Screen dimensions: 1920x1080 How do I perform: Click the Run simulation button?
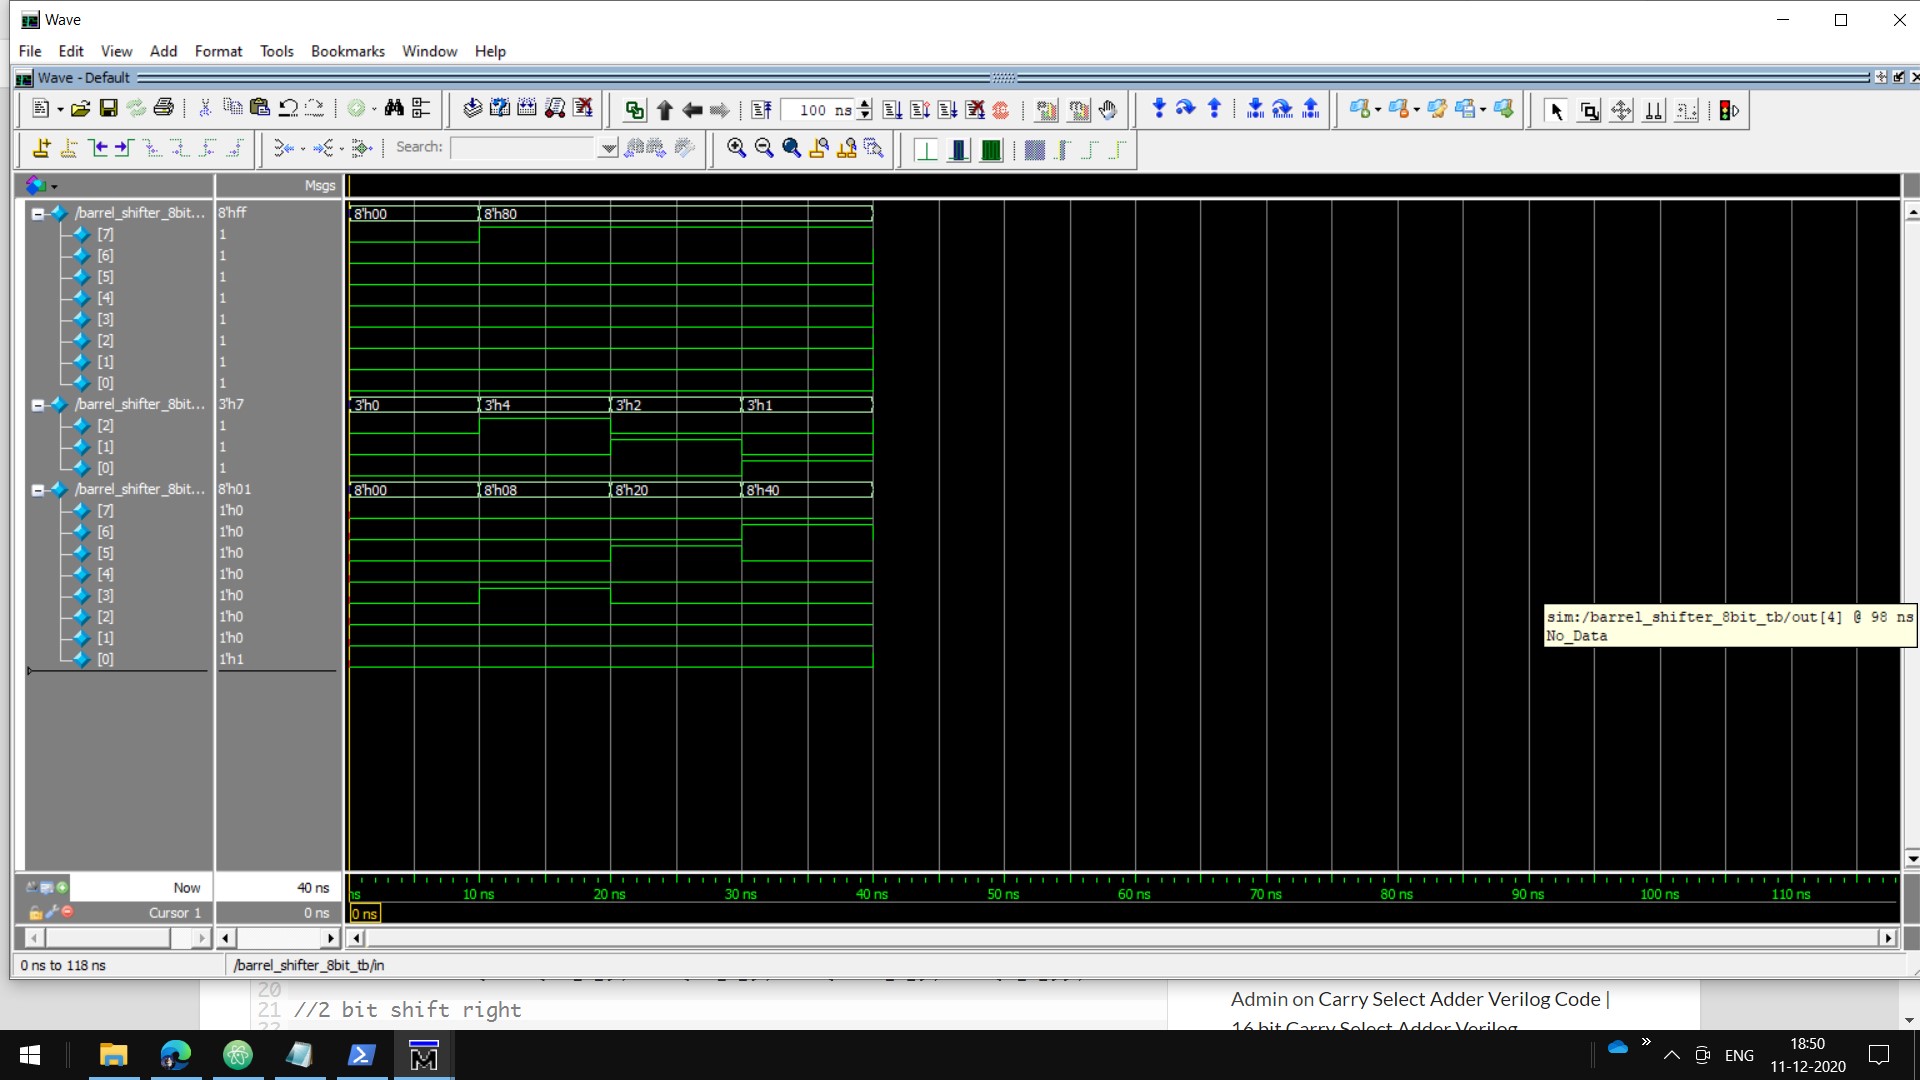[892, 110]
